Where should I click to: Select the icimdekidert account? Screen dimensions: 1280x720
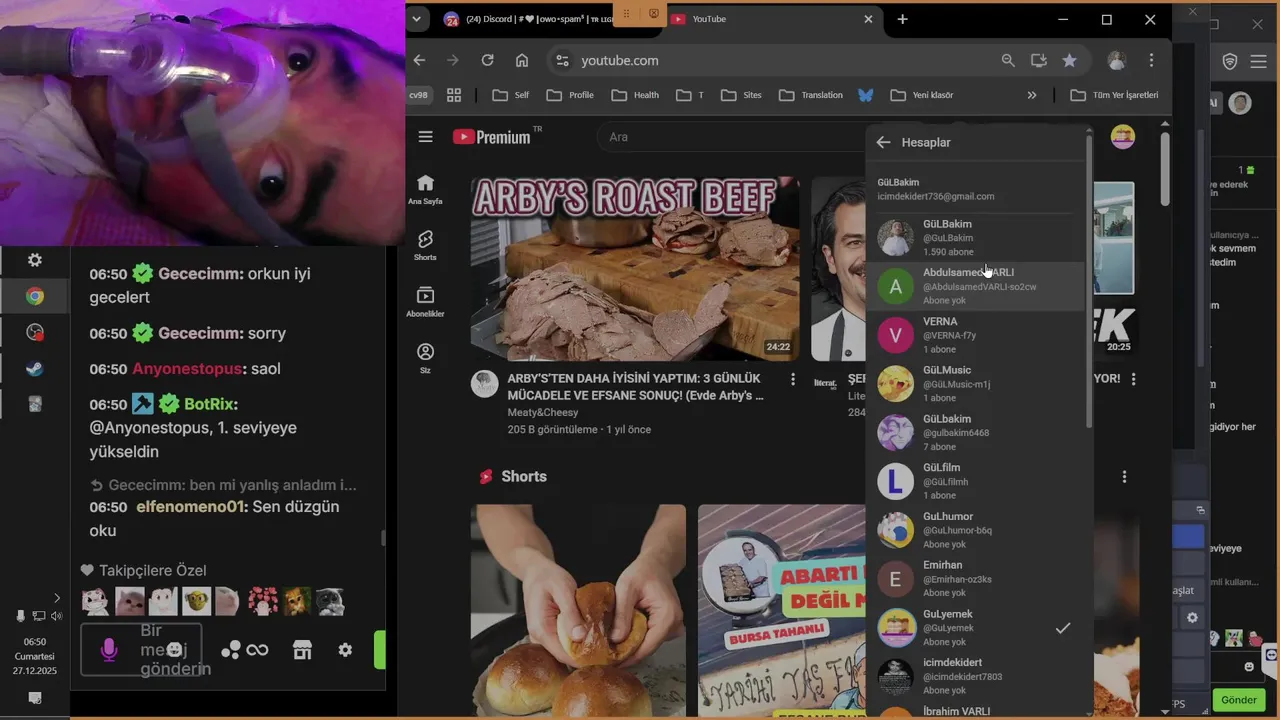975,676
